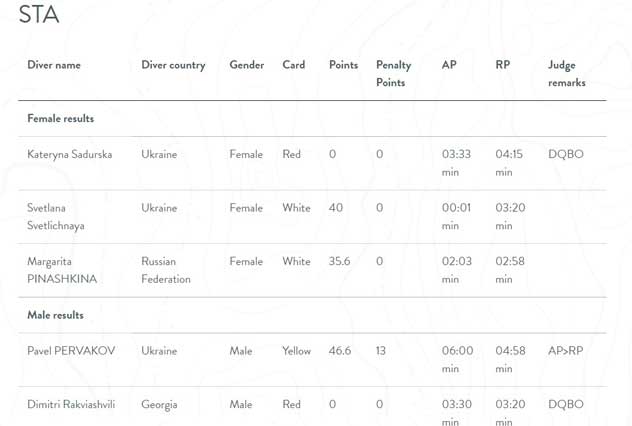
Task: Click the Diver name column header
Action: click(x=54, y=65)
